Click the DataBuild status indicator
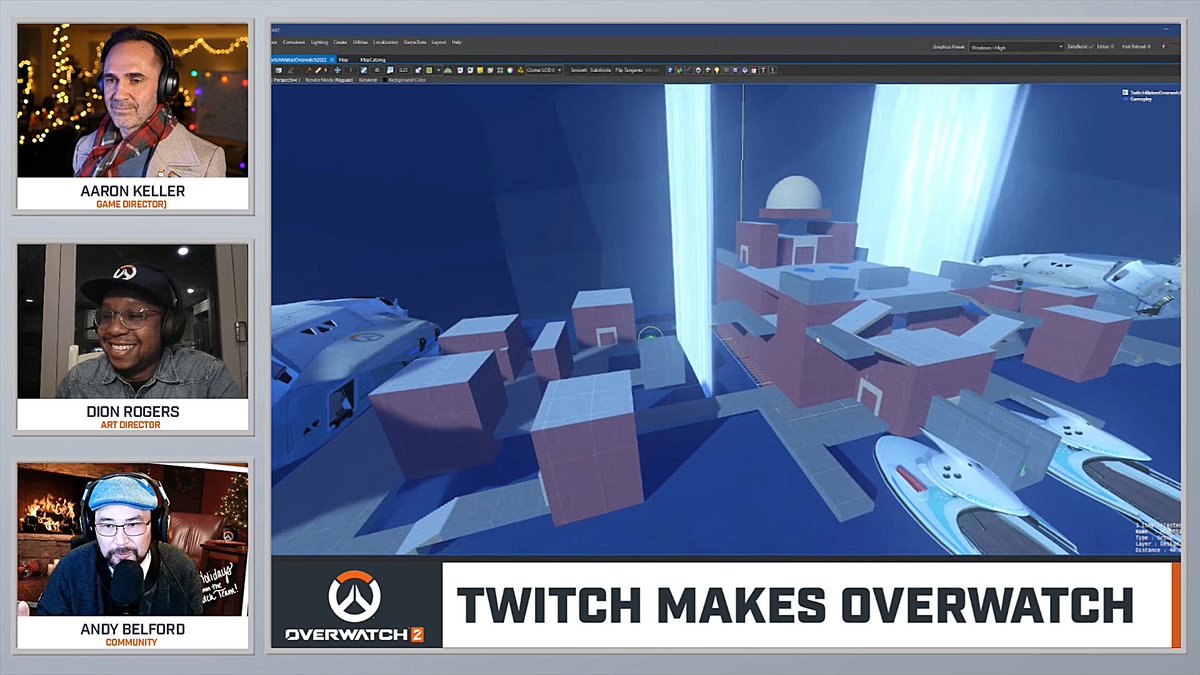The width and height of the screenshot is (1200, 675). (1079, 46)
